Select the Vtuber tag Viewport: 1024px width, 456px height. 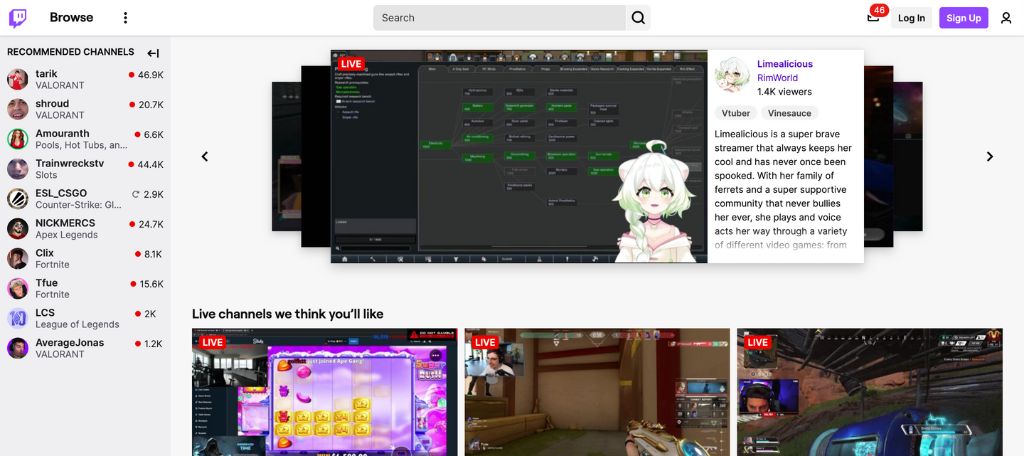point(736,113)
